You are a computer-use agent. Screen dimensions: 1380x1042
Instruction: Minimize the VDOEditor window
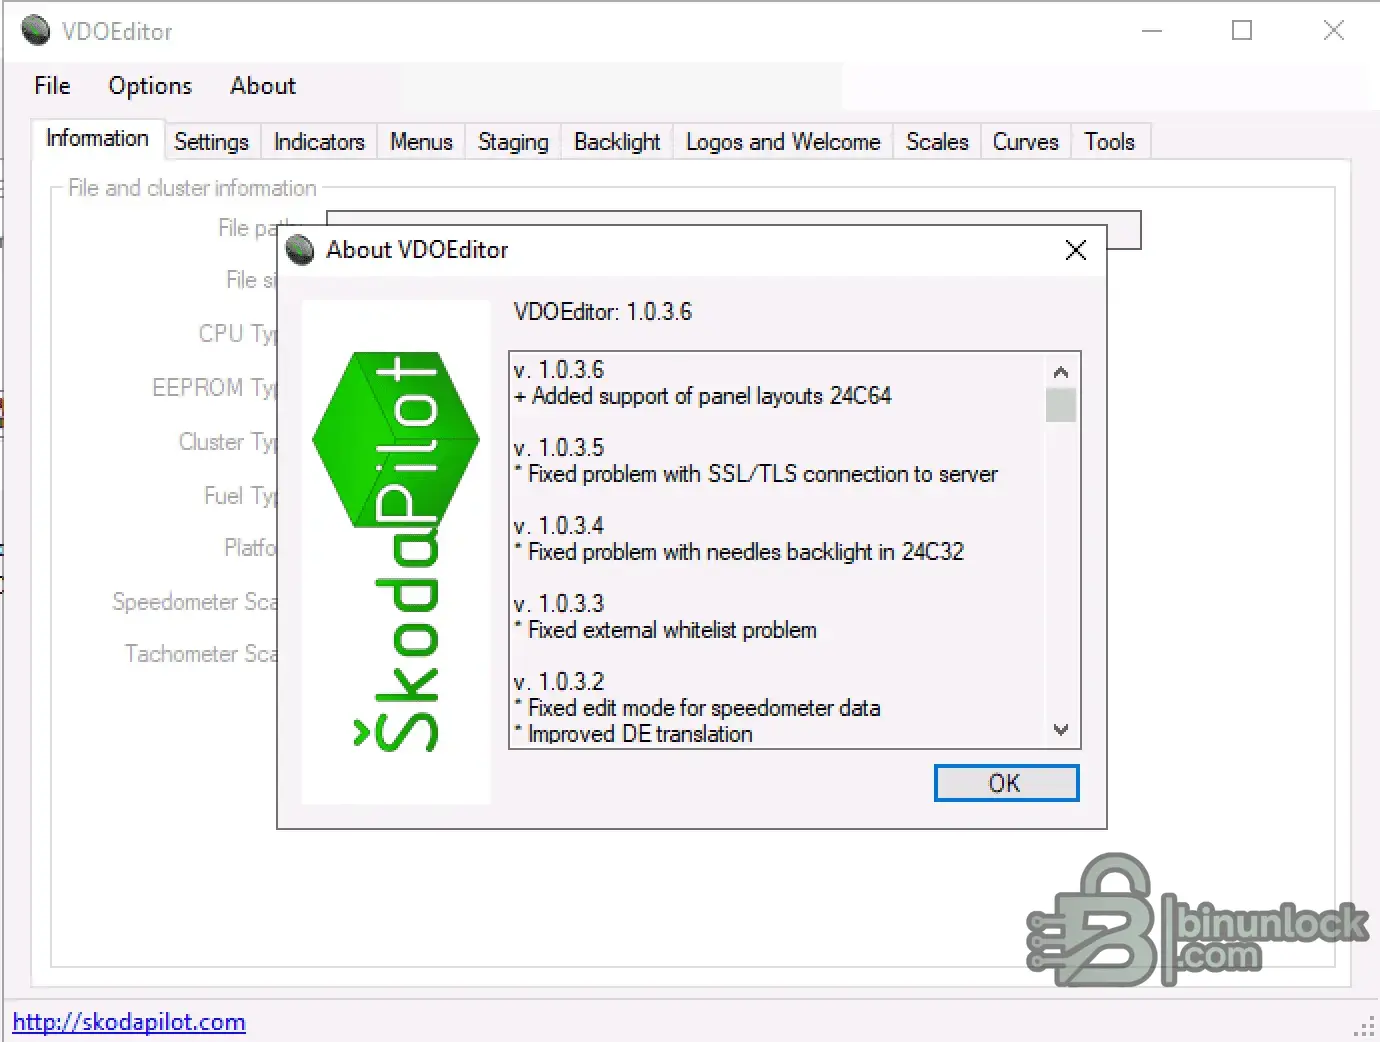(x=1152, y=31)
